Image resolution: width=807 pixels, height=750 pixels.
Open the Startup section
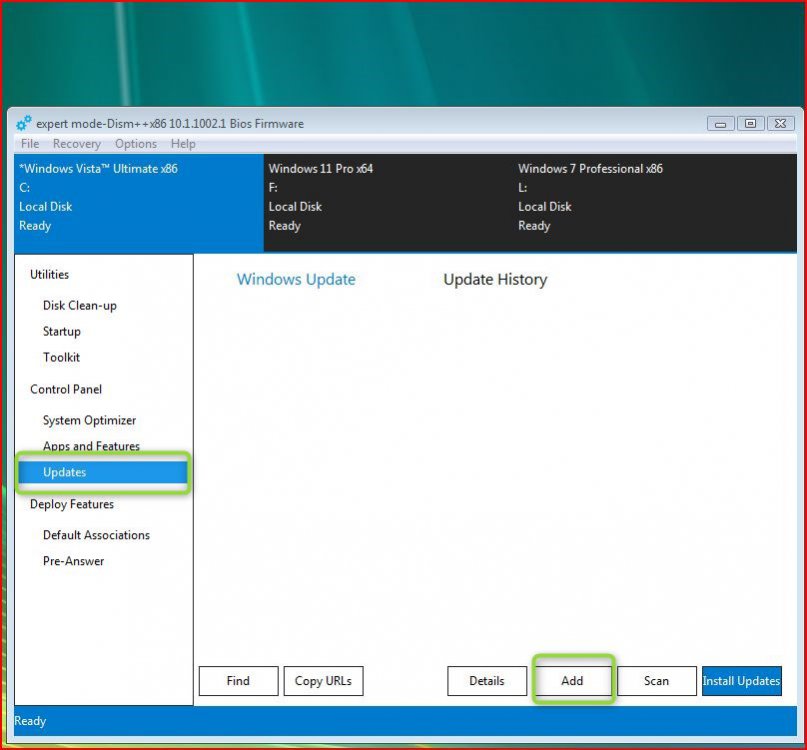62,332
